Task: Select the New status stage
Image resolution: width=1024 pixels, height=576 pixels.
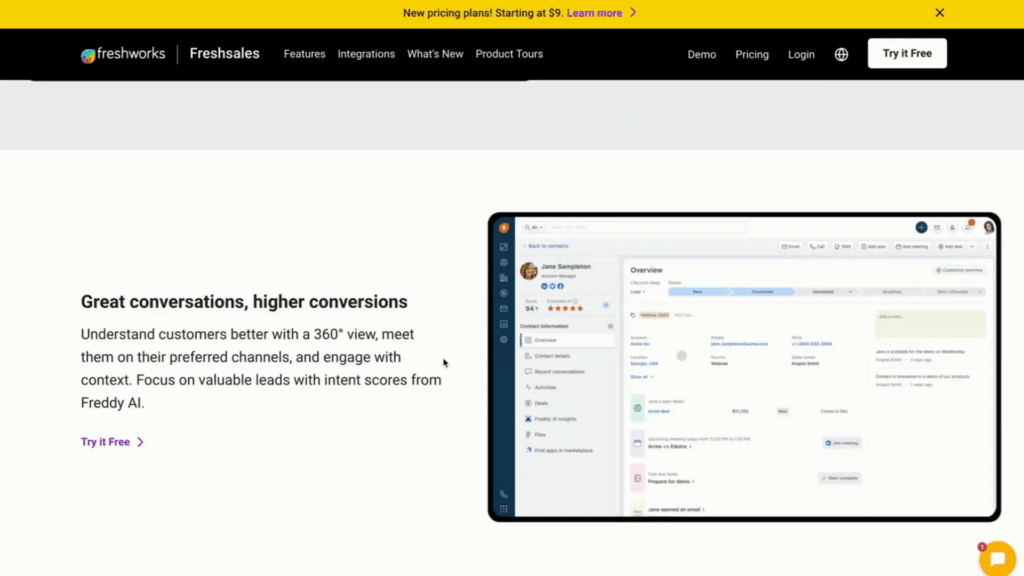Action: [x=697, y=292]
